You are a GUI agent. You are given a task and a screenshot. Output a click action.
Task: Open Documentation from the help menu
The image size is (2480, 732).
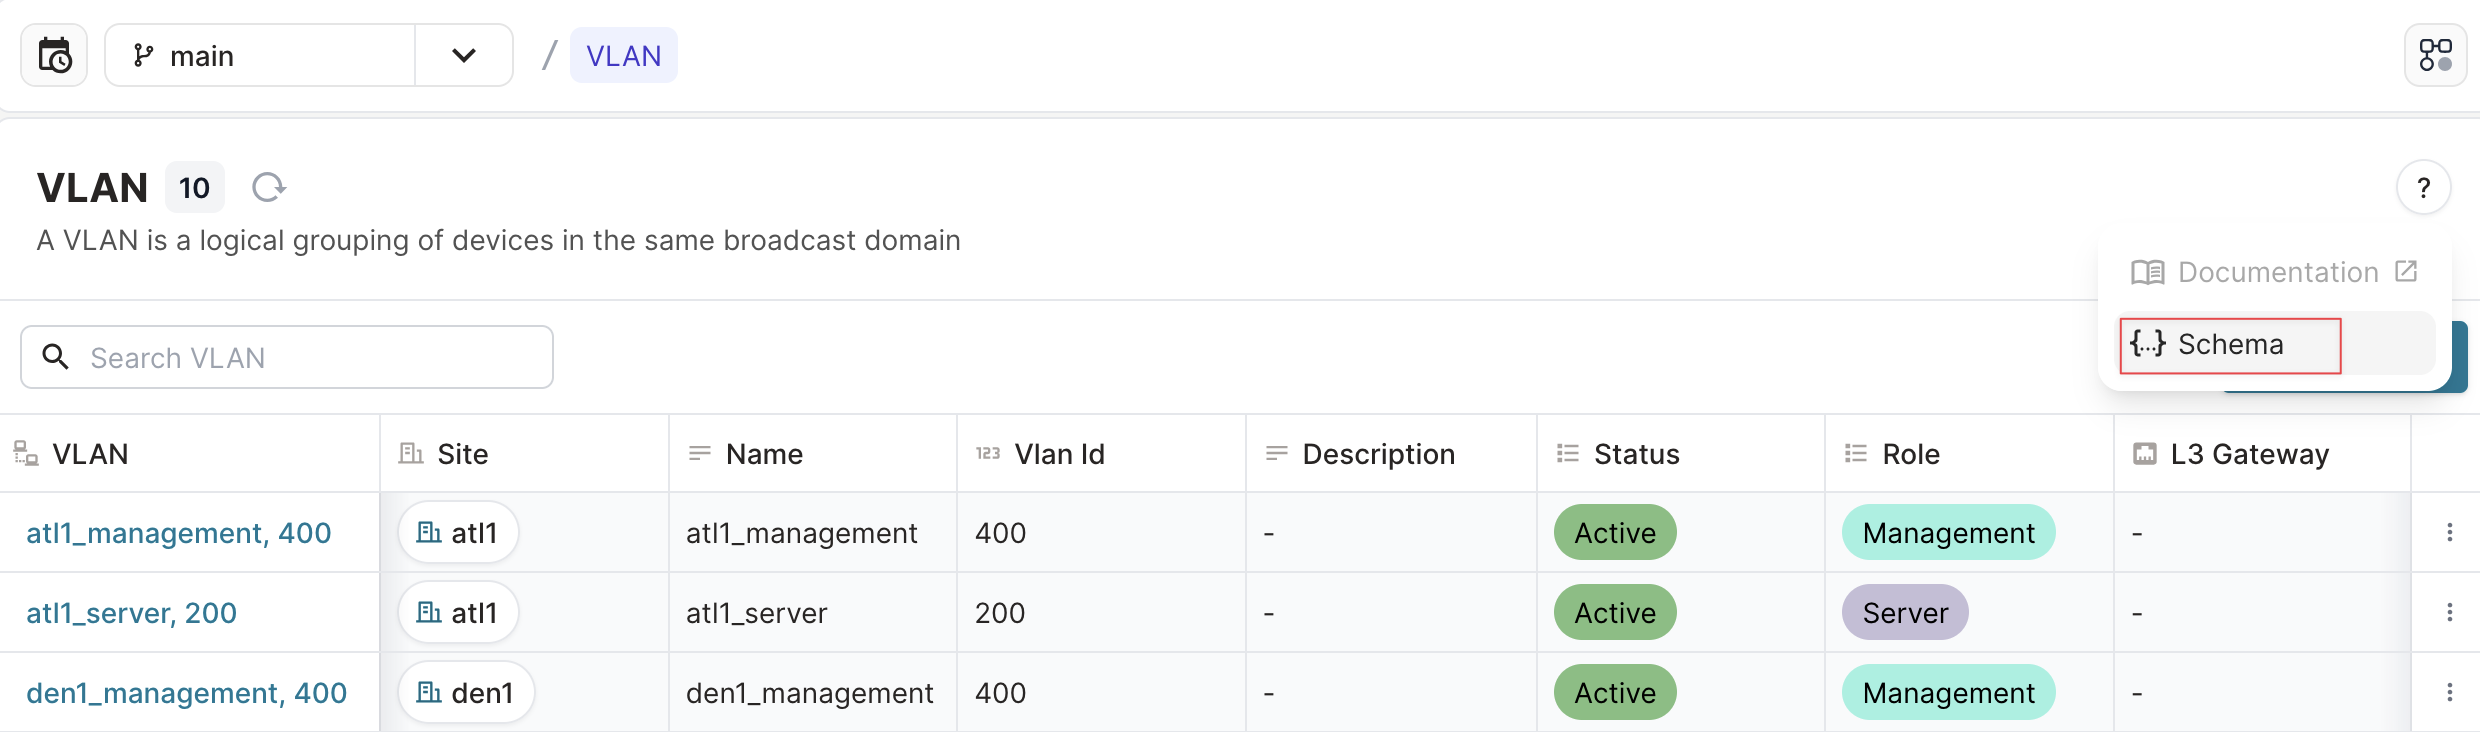(2274, 272)
